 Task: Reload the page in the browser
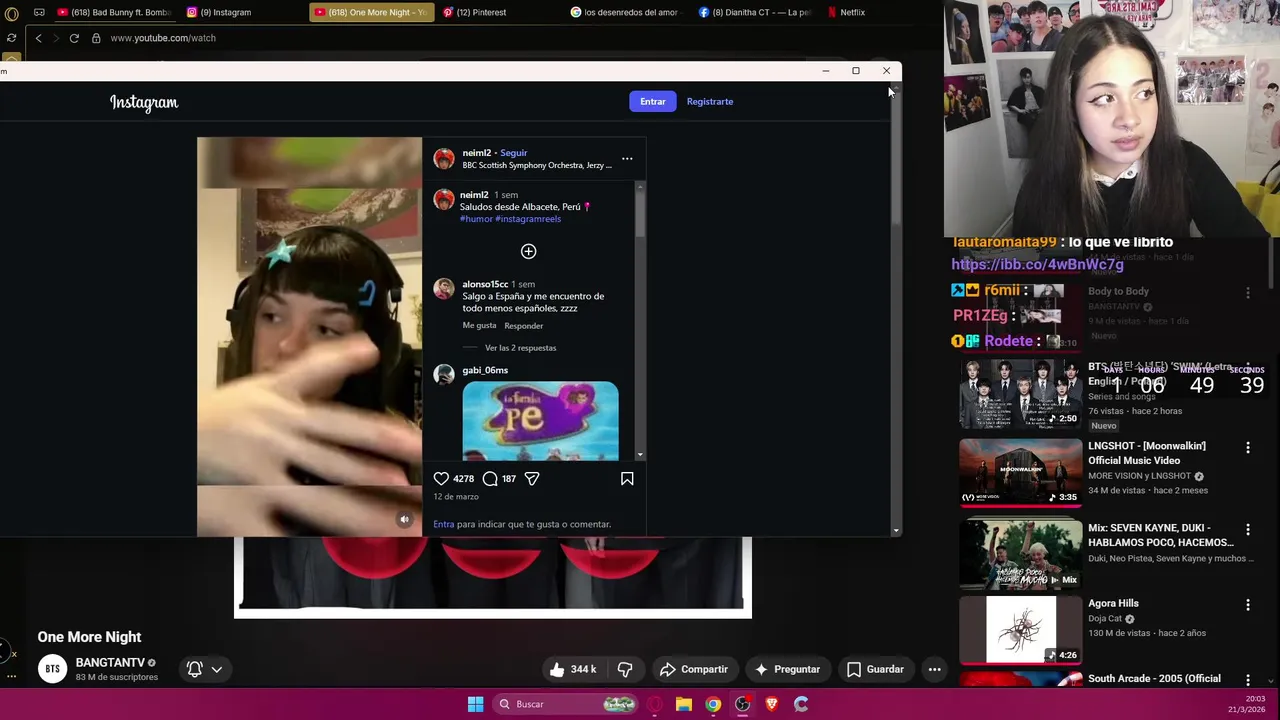[x=74, y=38]
